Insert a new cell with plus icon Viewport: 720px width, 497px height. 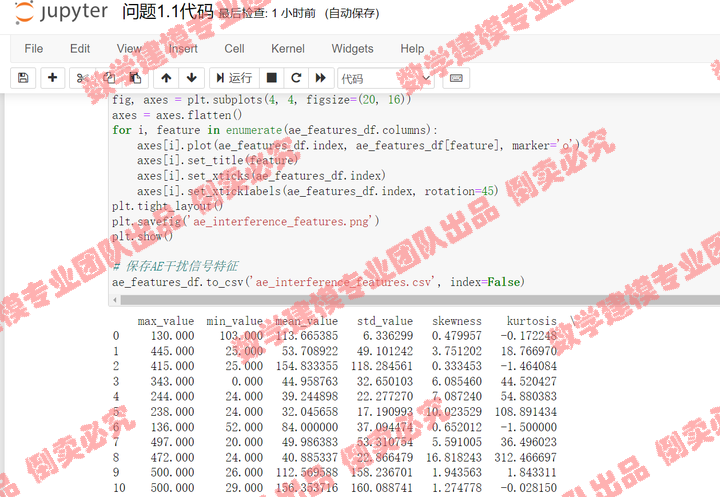pyautogui.click(x=53, y=78)
